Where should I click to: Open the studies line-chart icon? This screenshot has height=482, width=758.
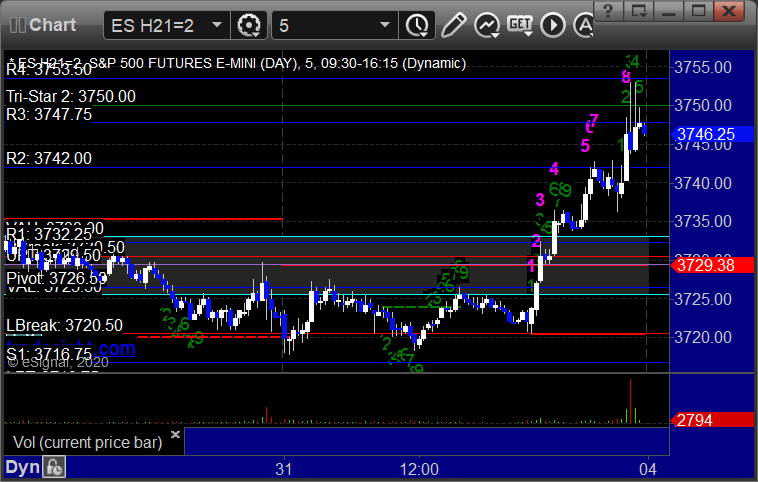coord(487,25)
